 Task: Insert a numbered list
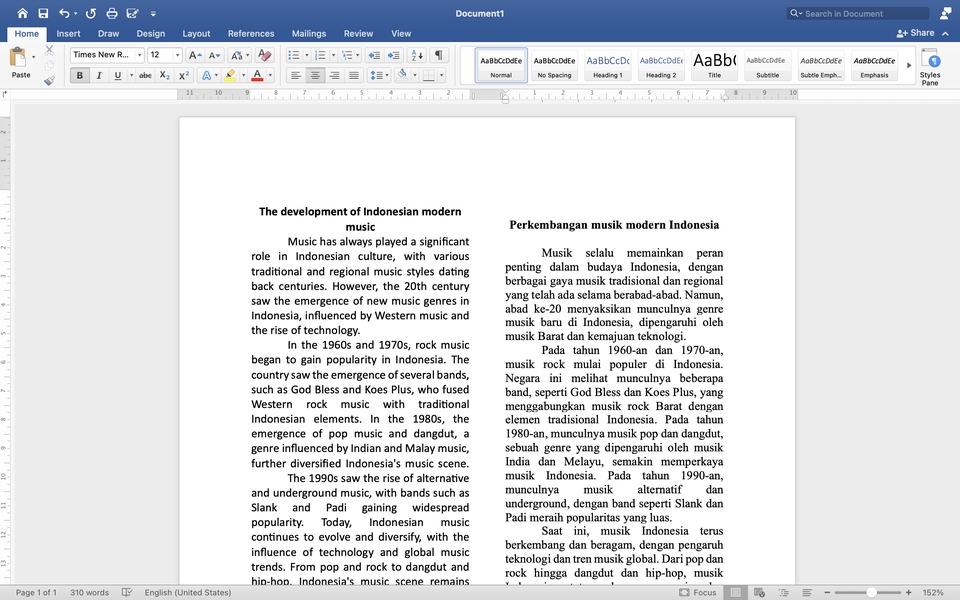coord(320,55)
